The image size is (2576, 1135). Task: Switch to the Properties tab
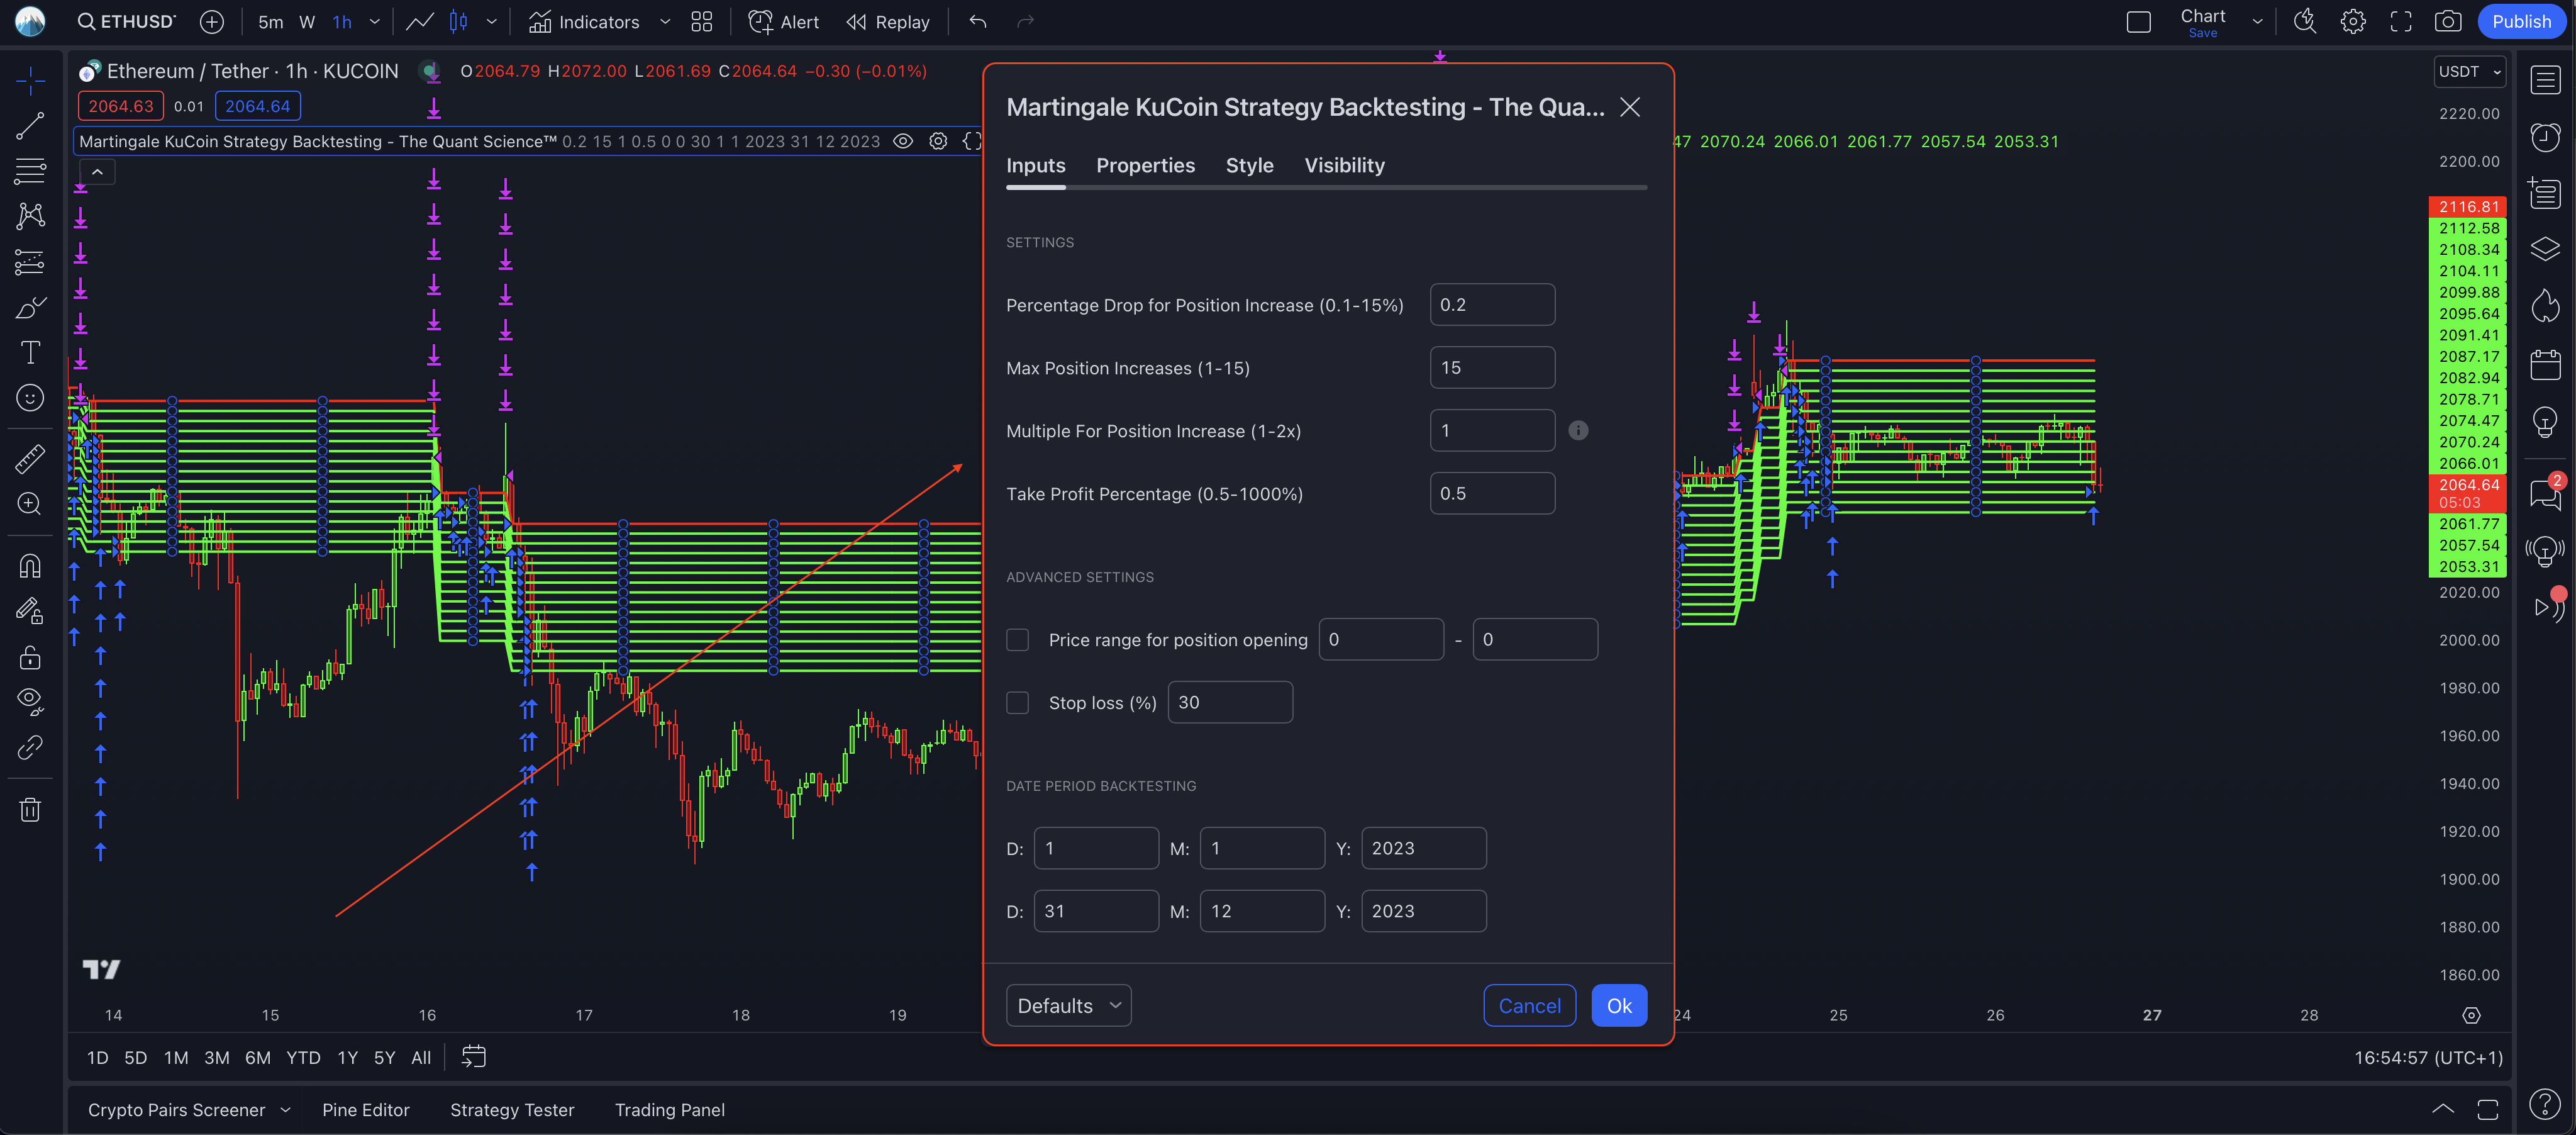pos(1145,165)
